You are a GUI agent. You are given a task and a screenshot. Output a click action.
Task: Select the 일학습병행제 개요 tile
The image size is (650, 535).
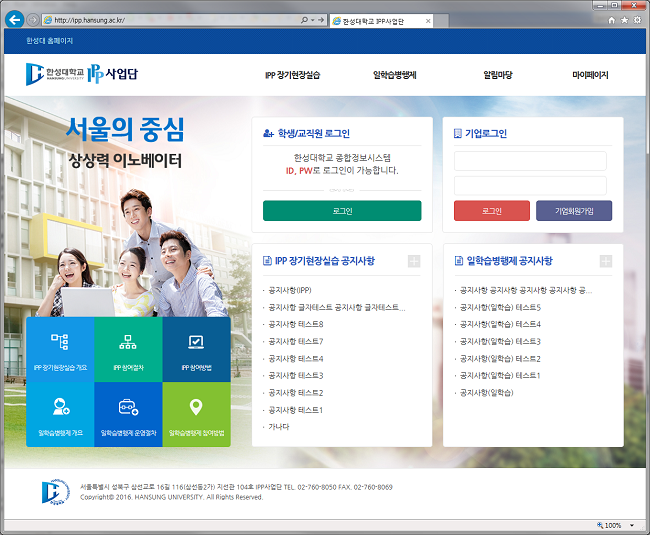click(x=59, y=414)
